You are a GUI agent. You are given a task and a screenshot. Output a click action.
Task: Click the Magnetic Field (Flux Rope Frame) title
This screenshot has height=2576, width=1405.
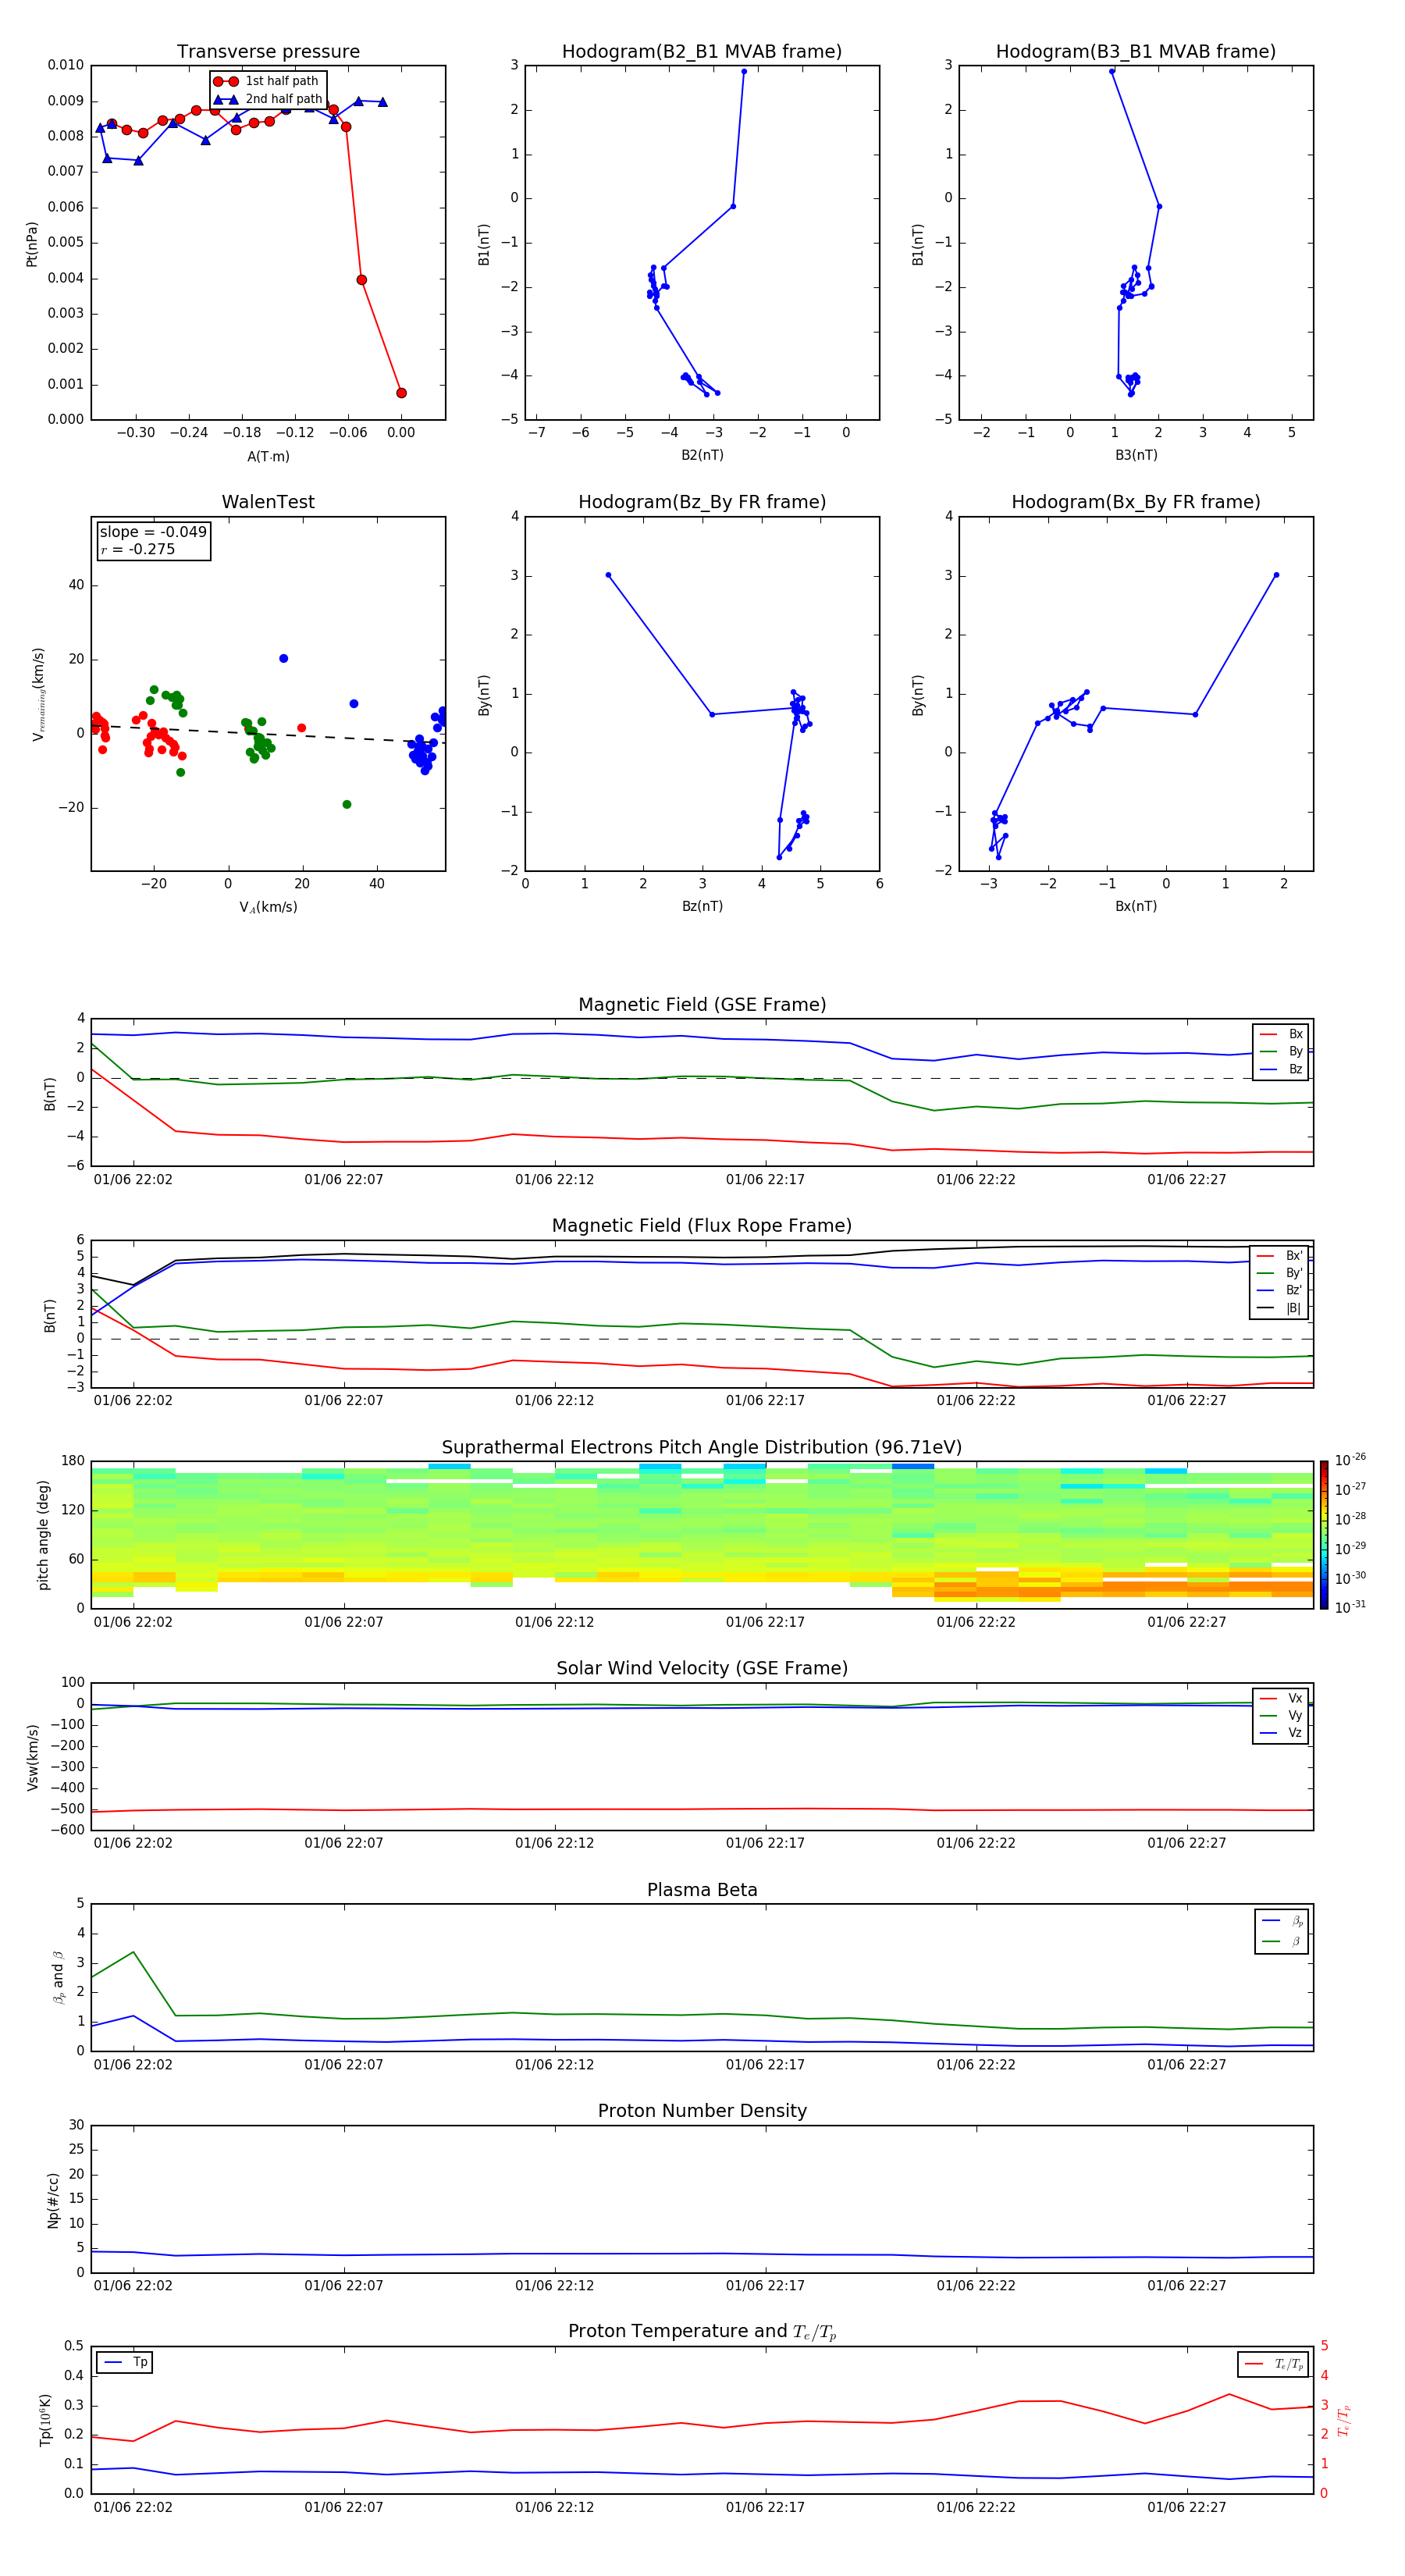pos(702,1226)
